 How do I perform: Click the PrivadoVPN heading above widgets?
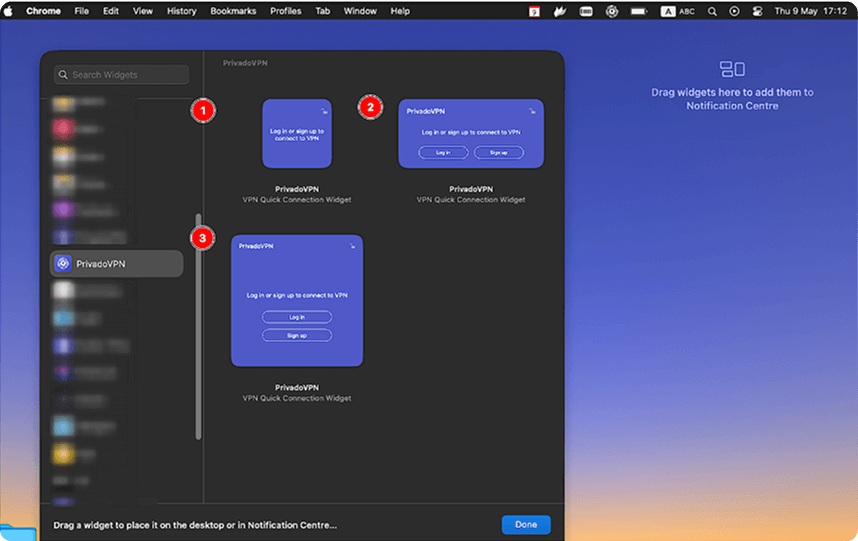(x=245, y=63)
